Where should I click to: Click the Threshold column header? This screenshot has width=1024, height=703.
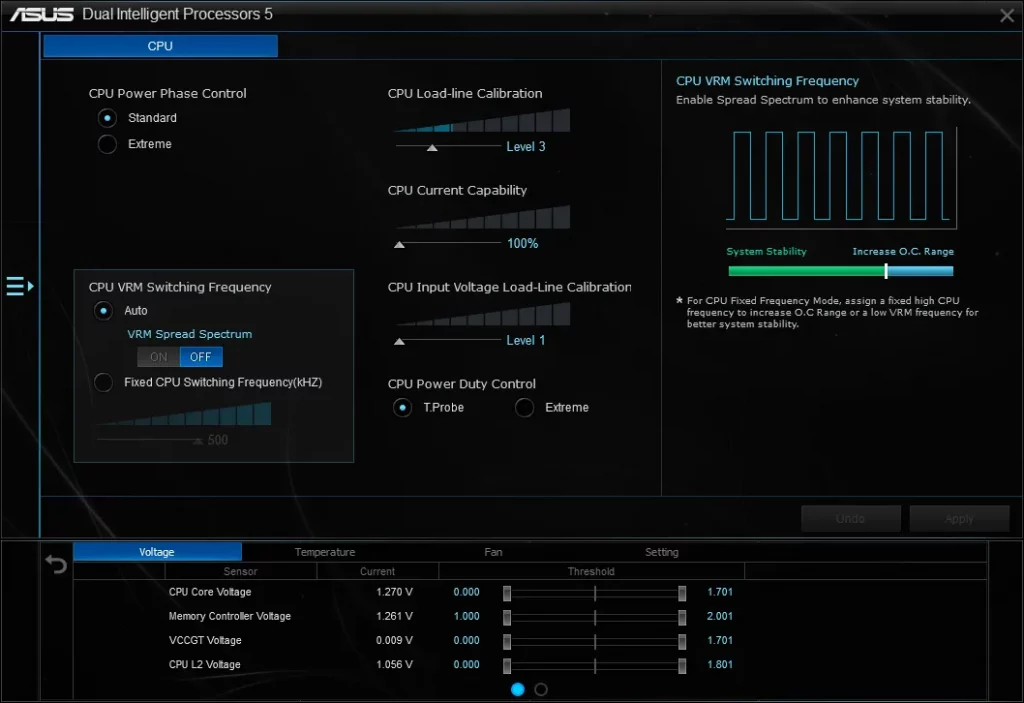pyautogui.click(x=591, y=572)
